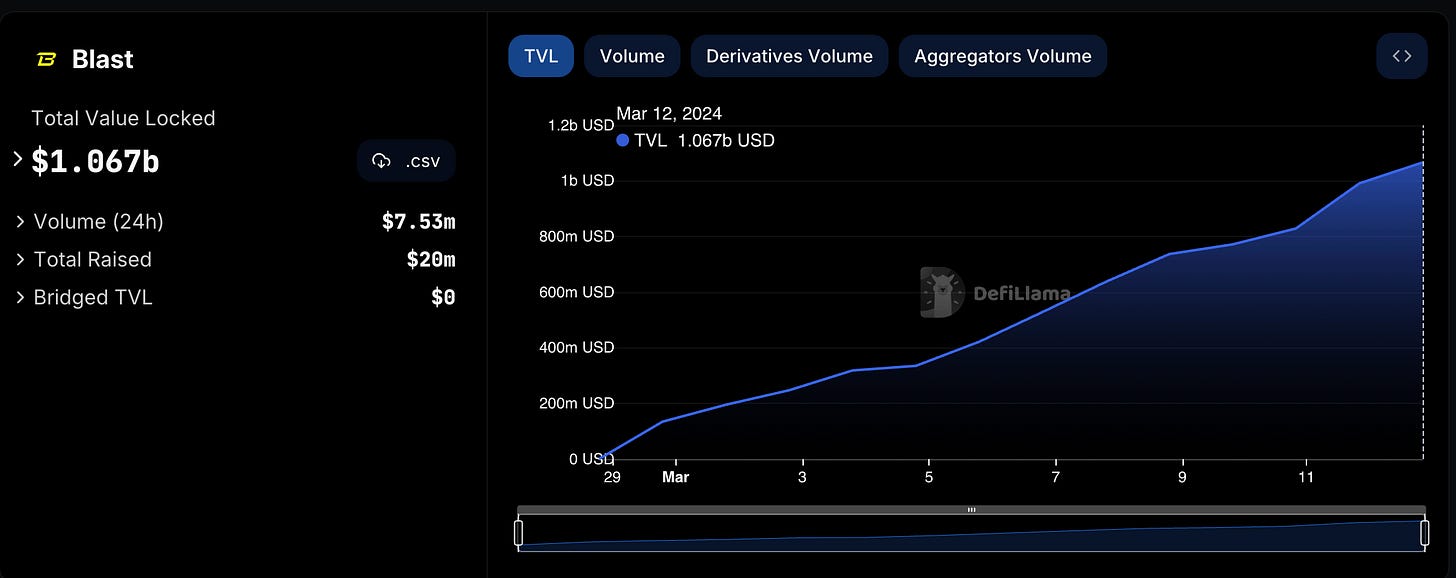Expand the Total Value Locked chevron
1456x578 pixels.
[x=17, y=159]
